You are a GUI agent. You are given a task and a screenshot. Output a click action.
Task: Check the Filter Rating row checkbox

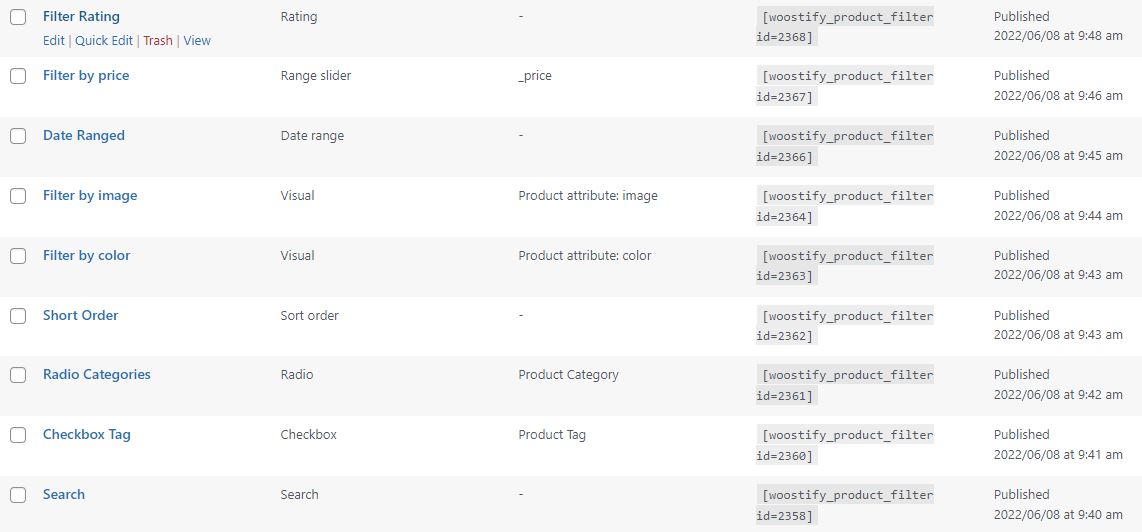18,17
